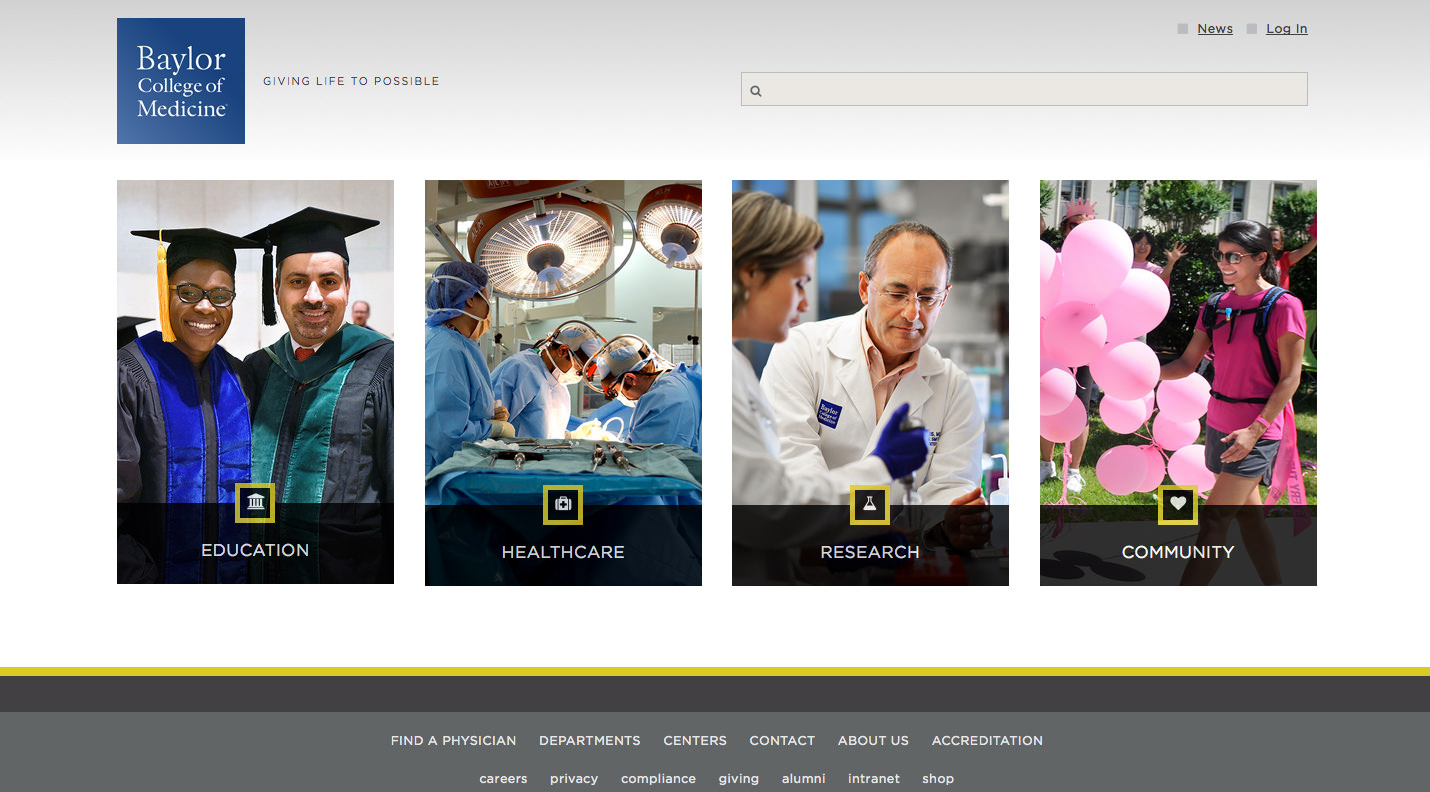
Task: Open the intranet footer link
Action: click(x=874, y=779)
